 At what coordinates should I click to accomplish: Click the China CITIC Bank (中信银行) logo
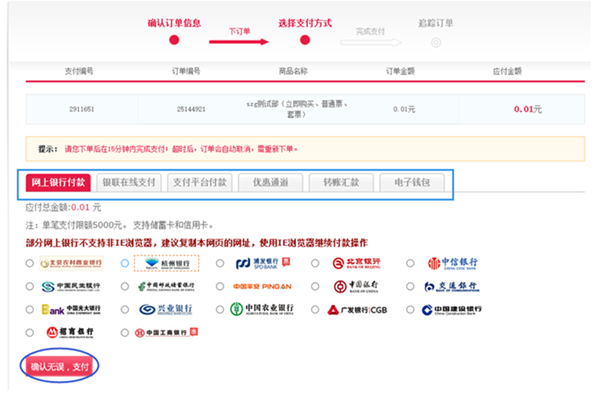452,263
